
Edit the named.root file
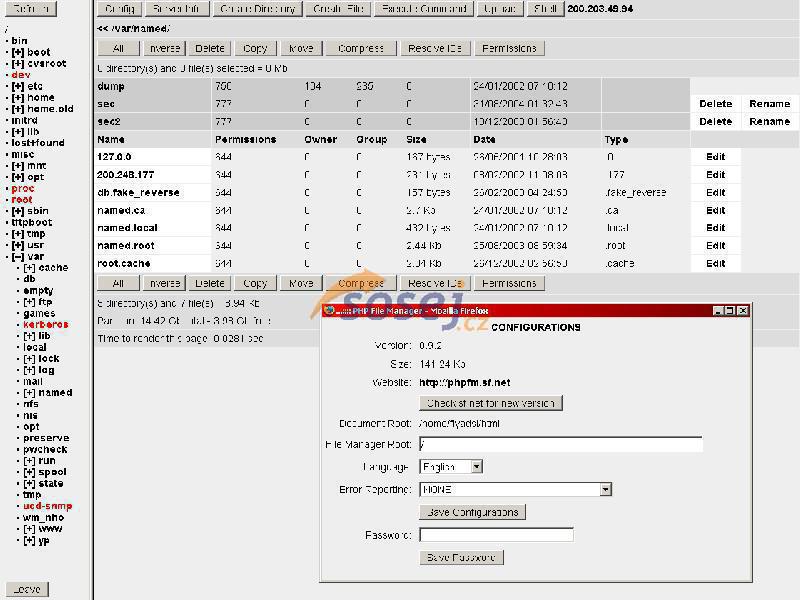click(715, 245)
